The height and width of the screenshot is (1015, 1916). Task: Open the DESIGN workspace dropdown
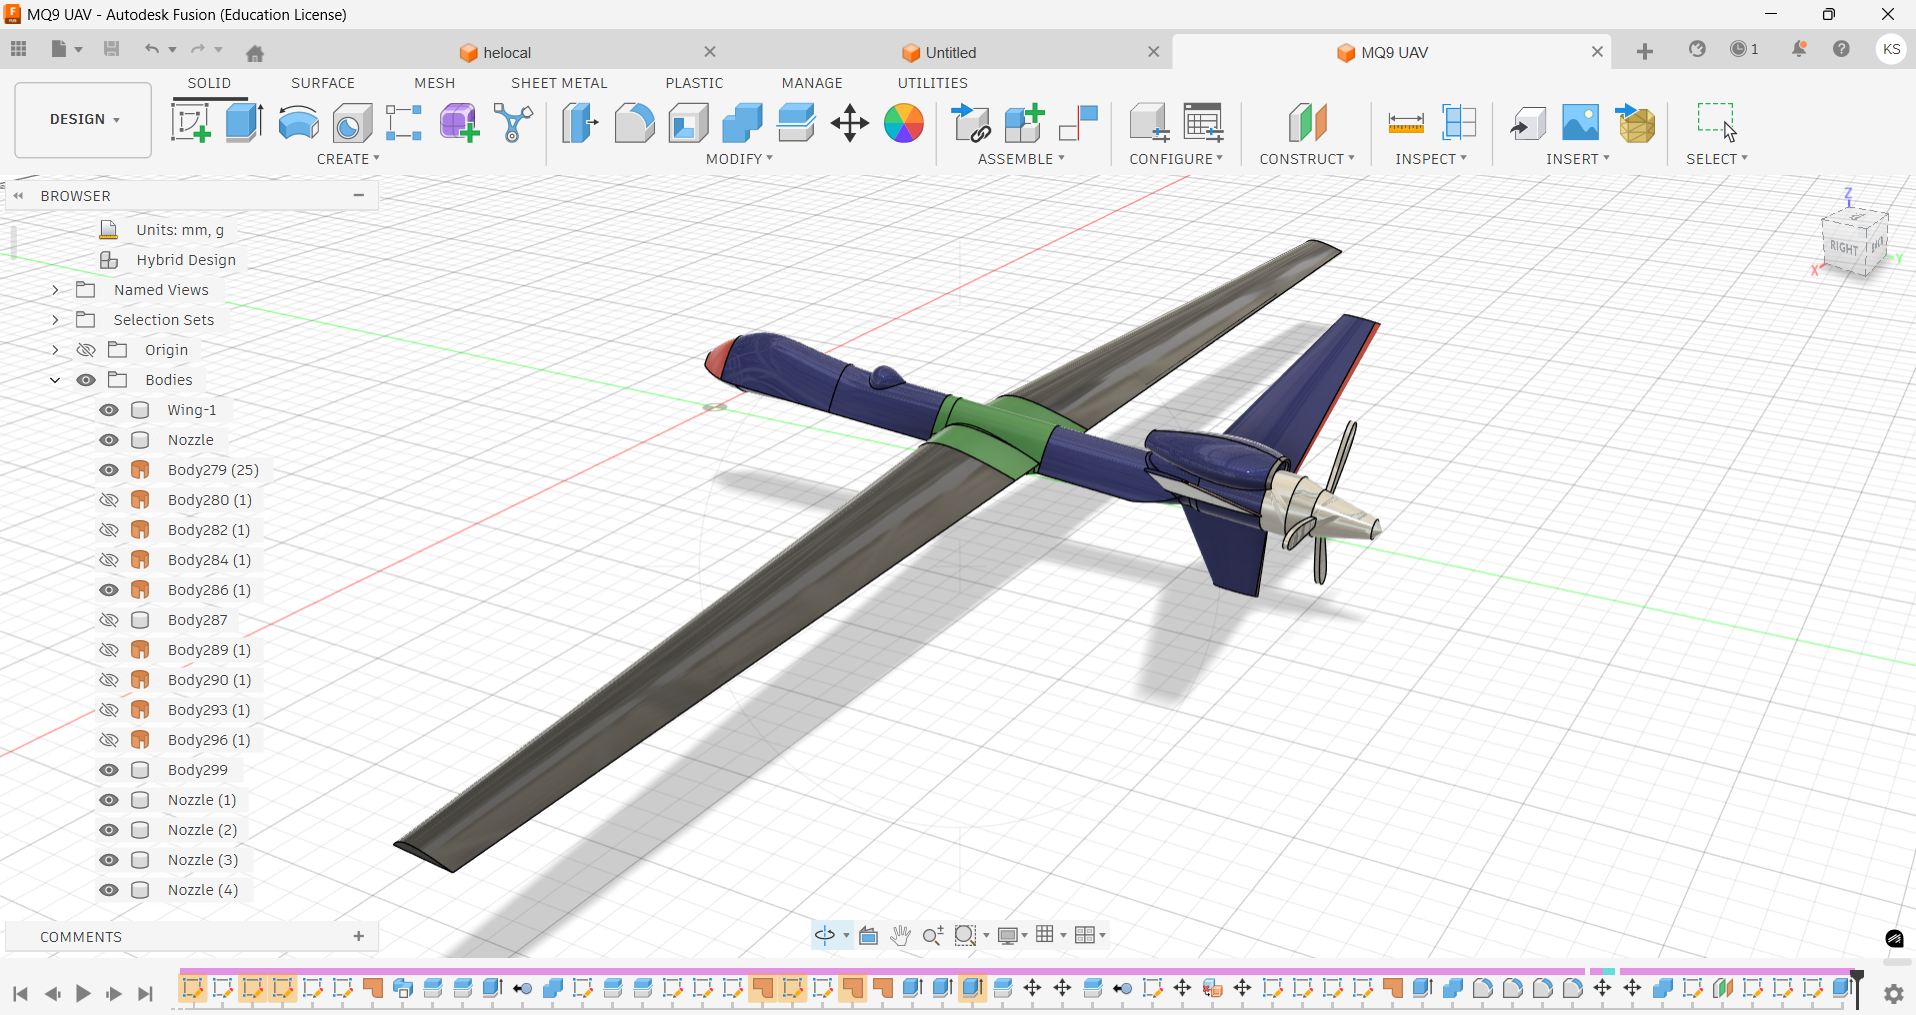coord(84,119)
